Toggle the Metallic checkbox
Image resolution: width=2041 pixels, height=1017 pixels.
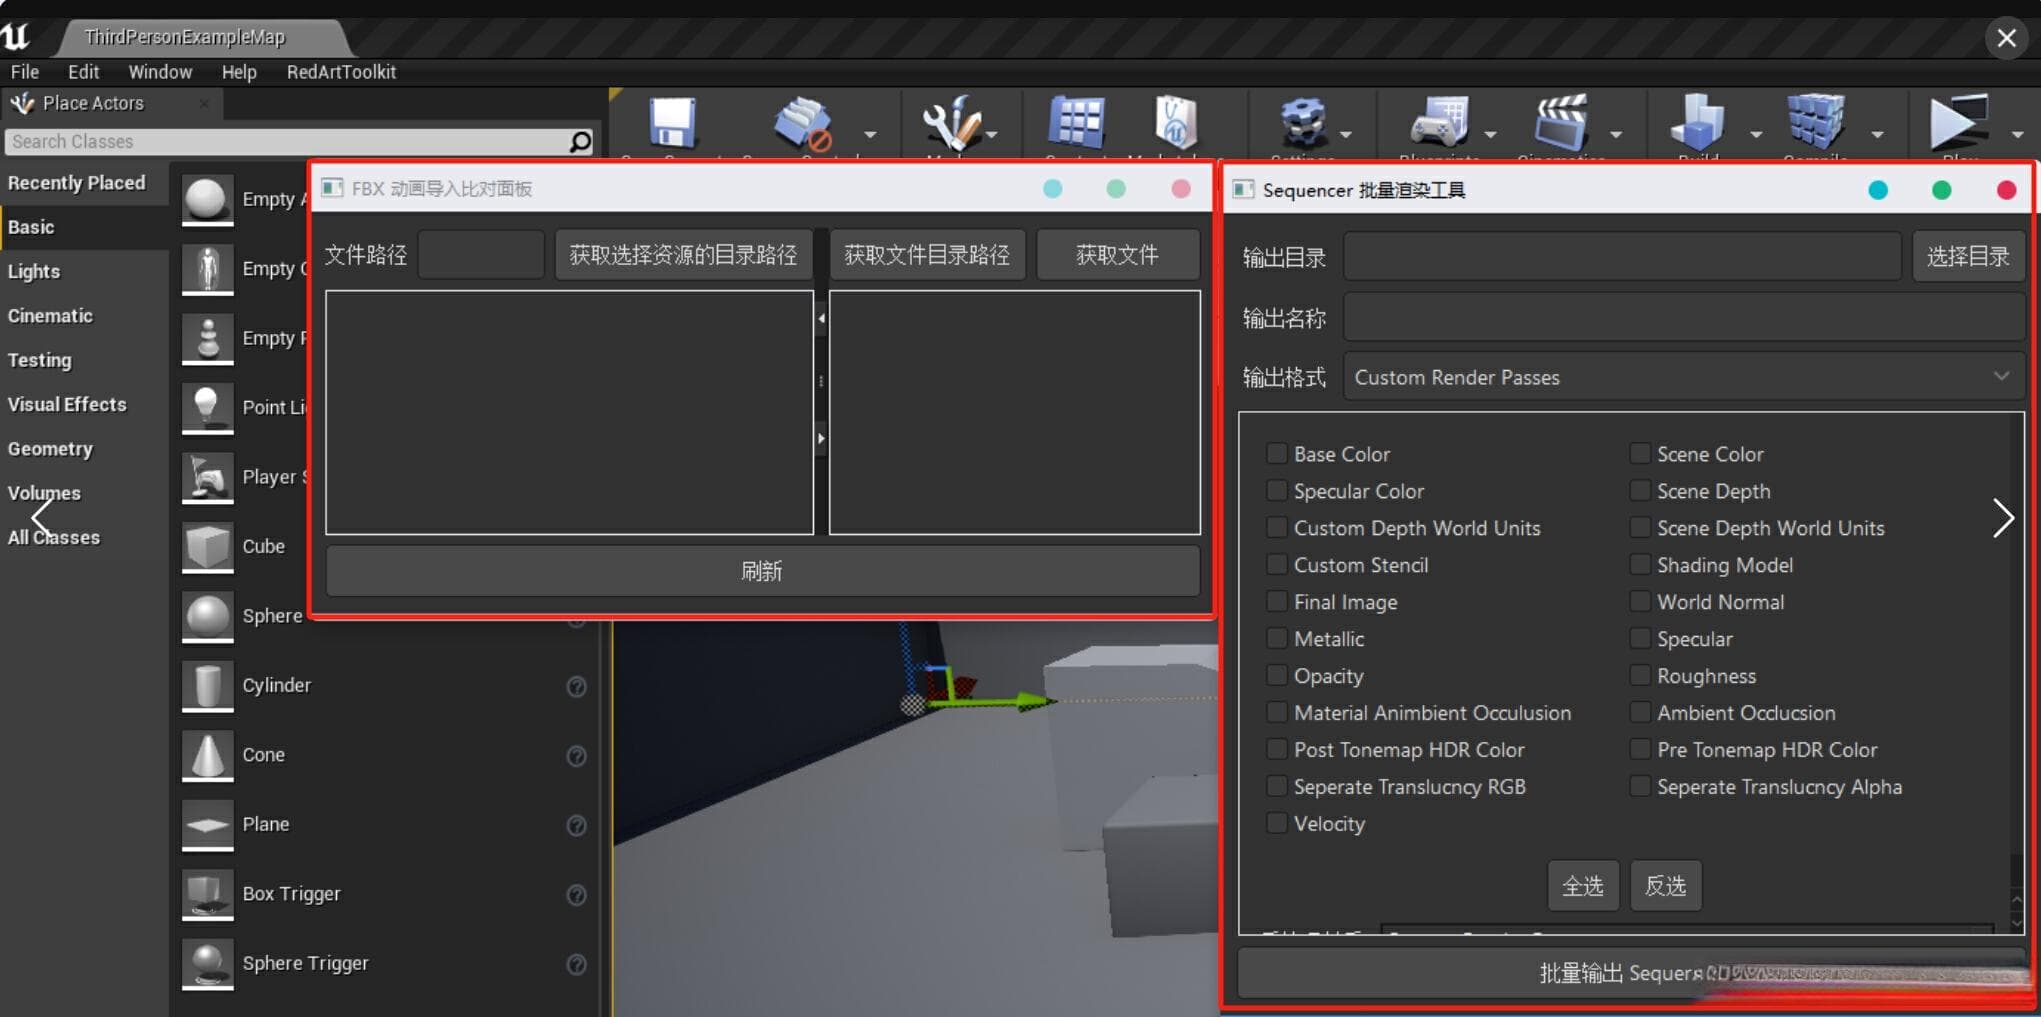1276,639
